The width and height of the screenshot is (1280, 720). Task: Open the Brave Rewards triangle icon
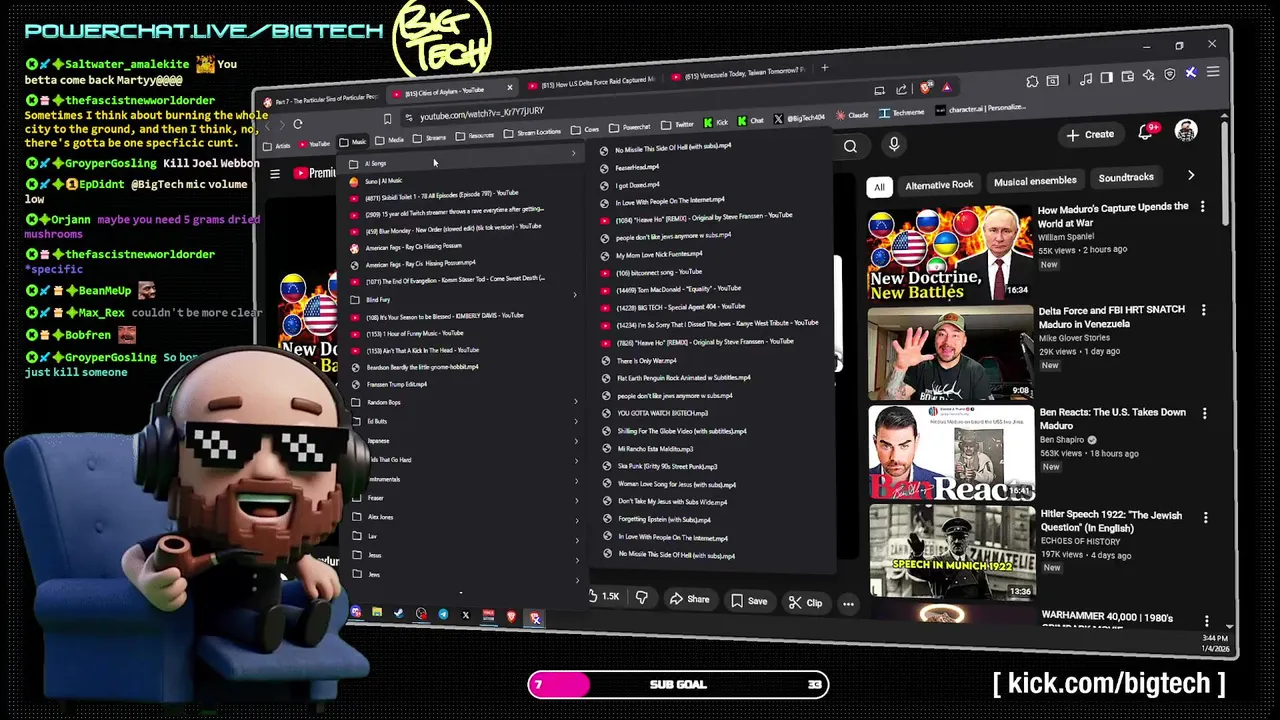coord(946,87)
